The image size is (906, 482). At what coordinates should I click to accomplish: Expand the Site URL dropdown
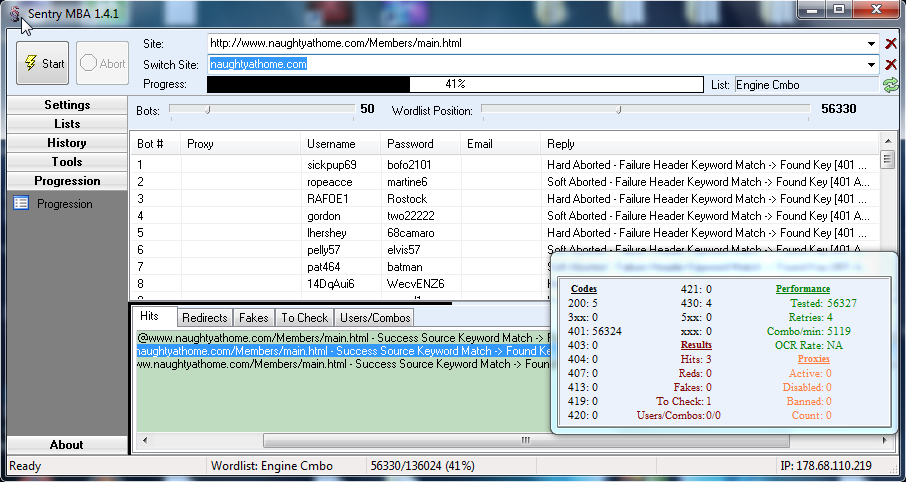point(873,44)
